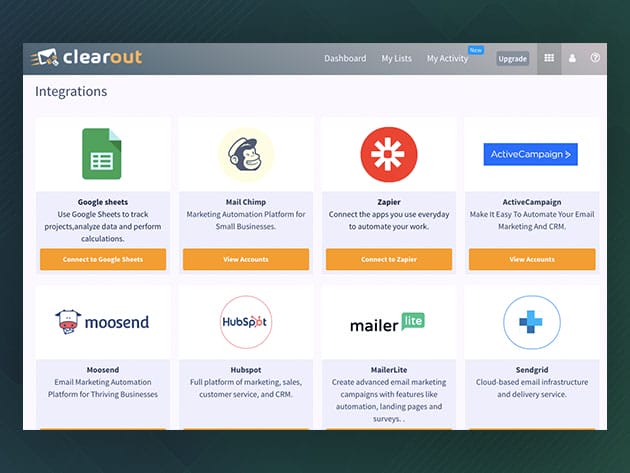Click the blue Sendgrid logo
Viewport: 630px width, 473px height.
[531, 322]
